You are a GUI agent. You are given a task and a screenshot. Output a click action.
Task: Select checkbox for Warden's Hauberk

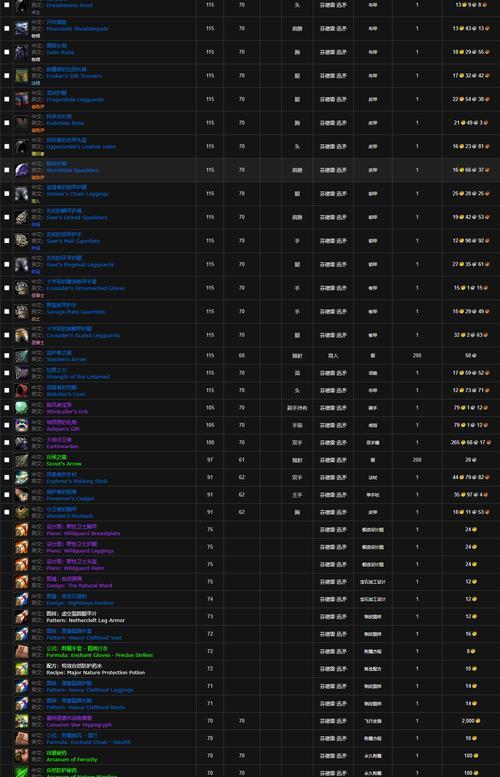[6, 512]
